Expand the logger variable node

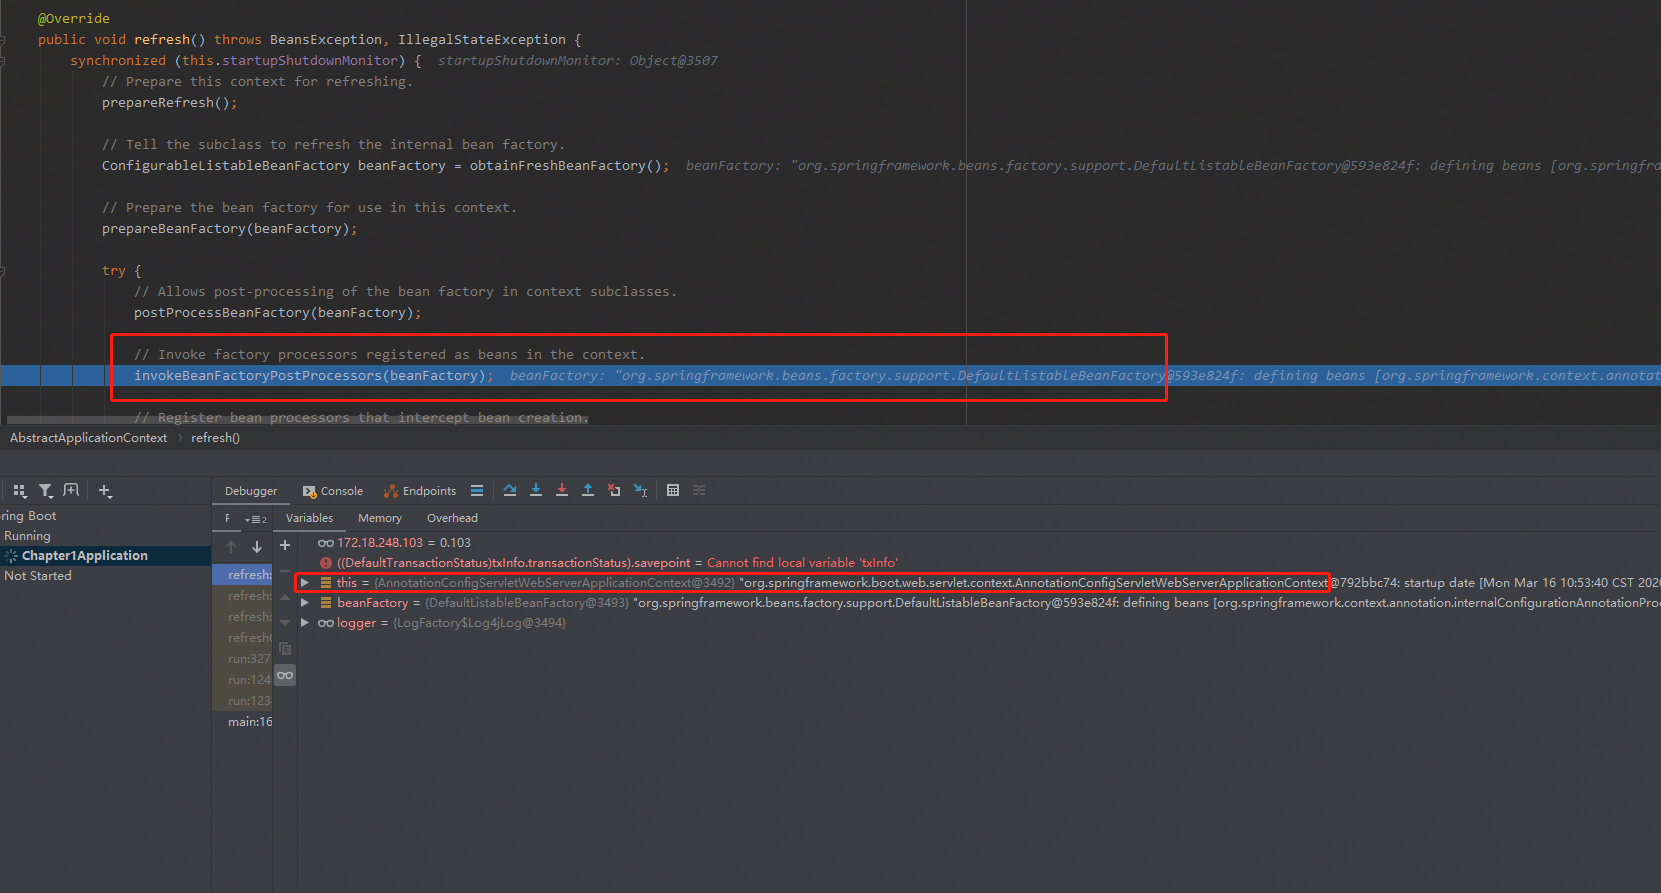(x=305, y=623)
